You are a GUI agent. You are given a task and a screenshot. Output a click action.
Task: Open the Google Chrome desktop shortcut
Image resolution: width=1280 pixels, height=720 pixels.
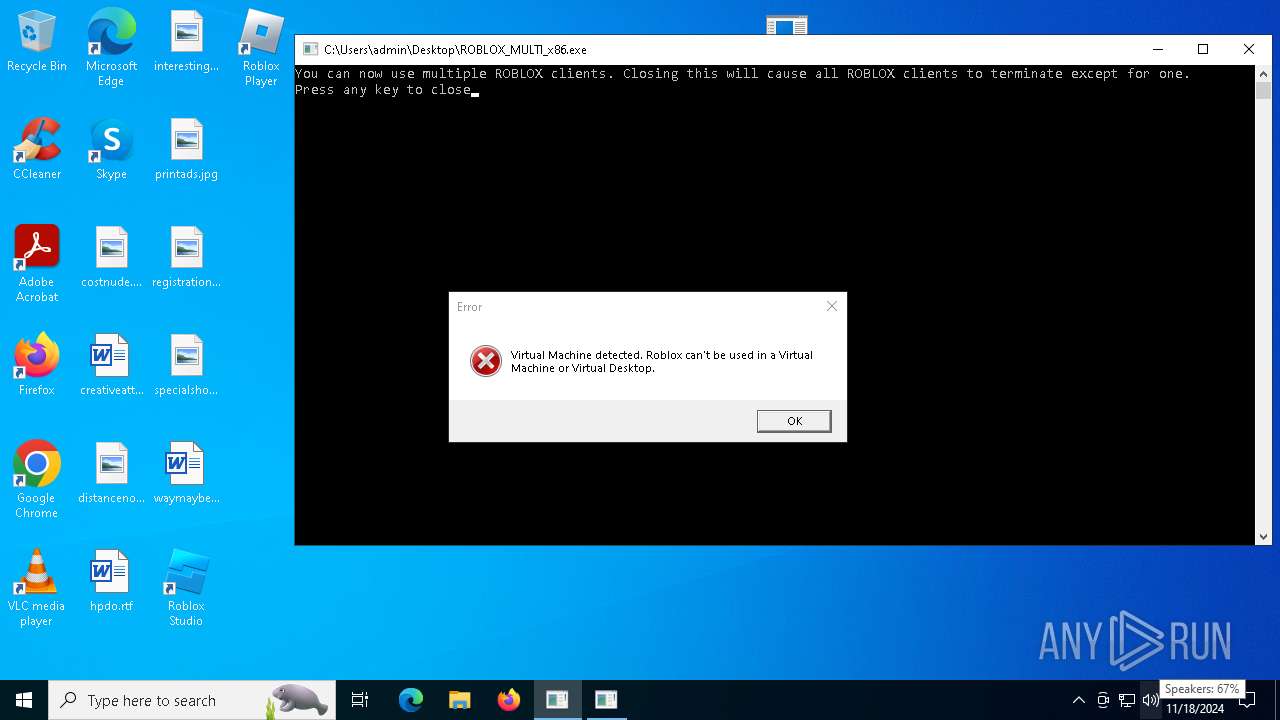click(37, 480)
